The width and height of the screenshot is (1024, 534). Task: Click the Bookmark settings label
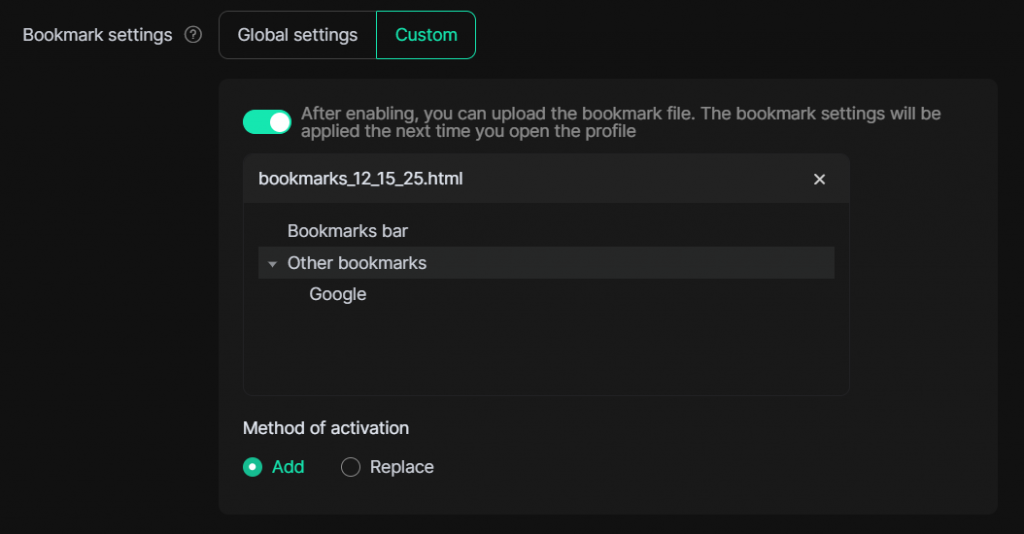coord(97,35)
